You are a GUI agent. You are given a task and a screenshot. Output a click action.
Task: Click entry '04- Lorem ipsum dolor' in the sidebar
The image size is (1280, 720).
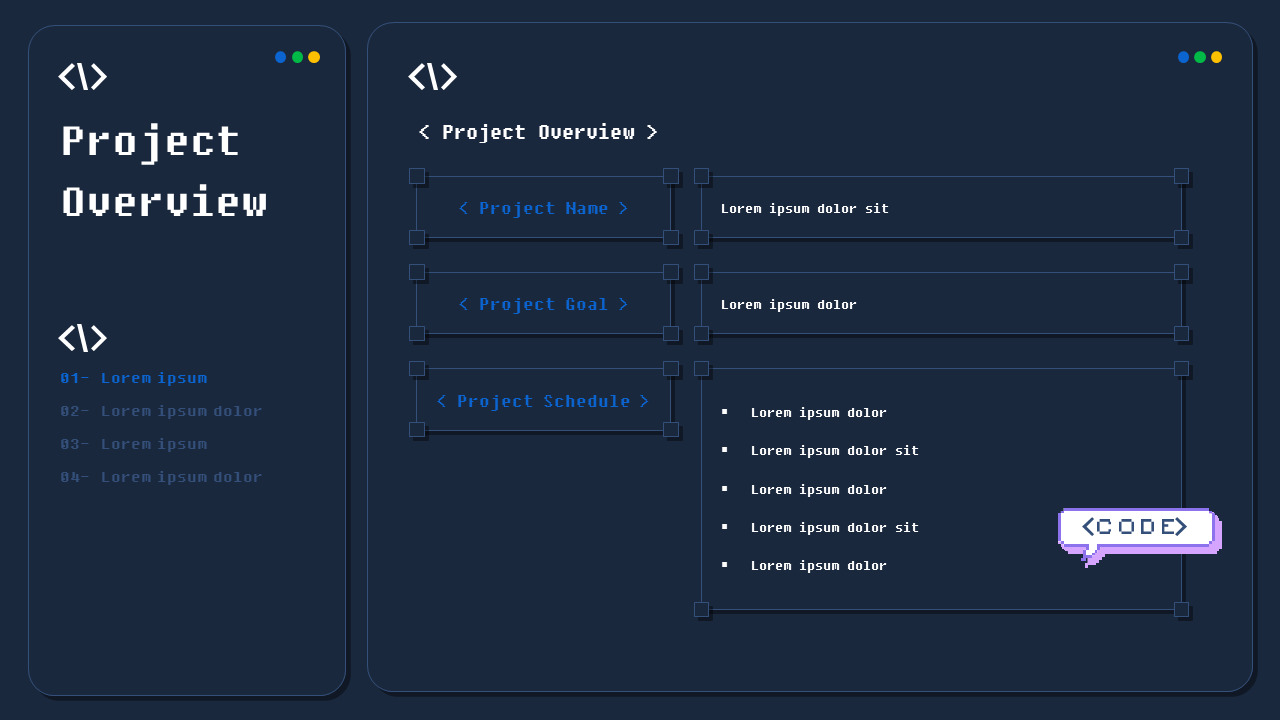(161, 477)
